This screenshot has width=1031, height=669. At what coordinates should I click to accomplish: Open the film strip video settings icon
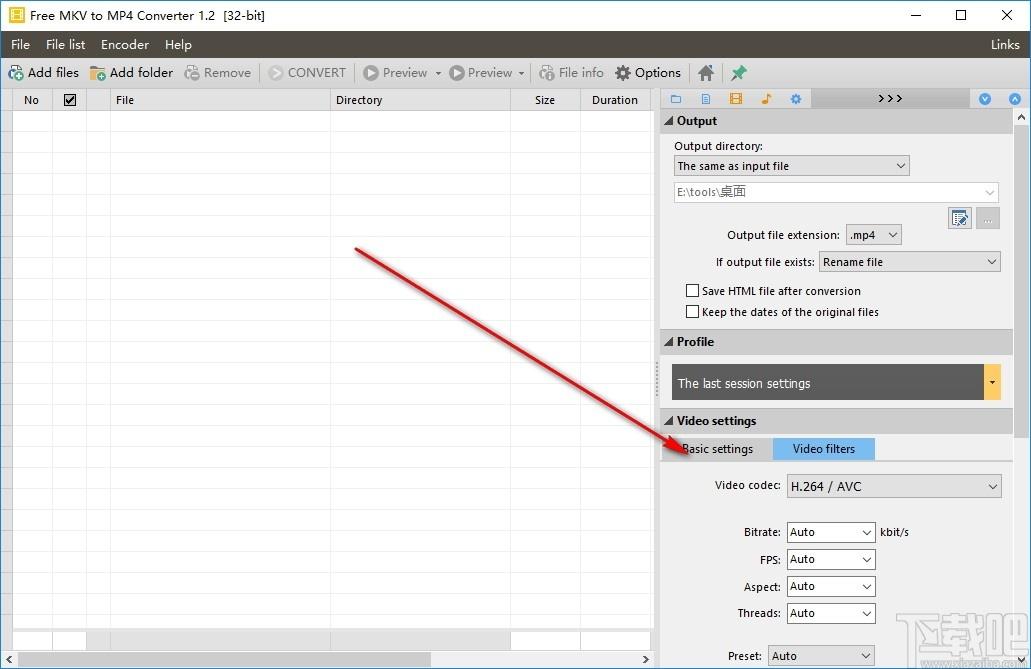pyautogui.click(x=736, y=99)
